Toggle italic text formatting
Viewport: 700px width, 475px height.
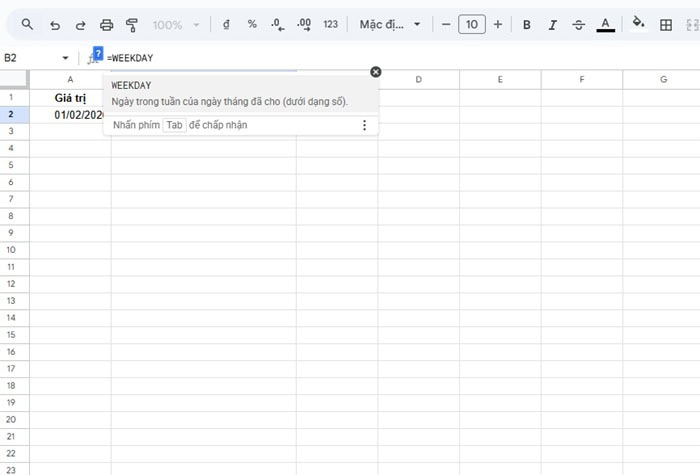553,24
